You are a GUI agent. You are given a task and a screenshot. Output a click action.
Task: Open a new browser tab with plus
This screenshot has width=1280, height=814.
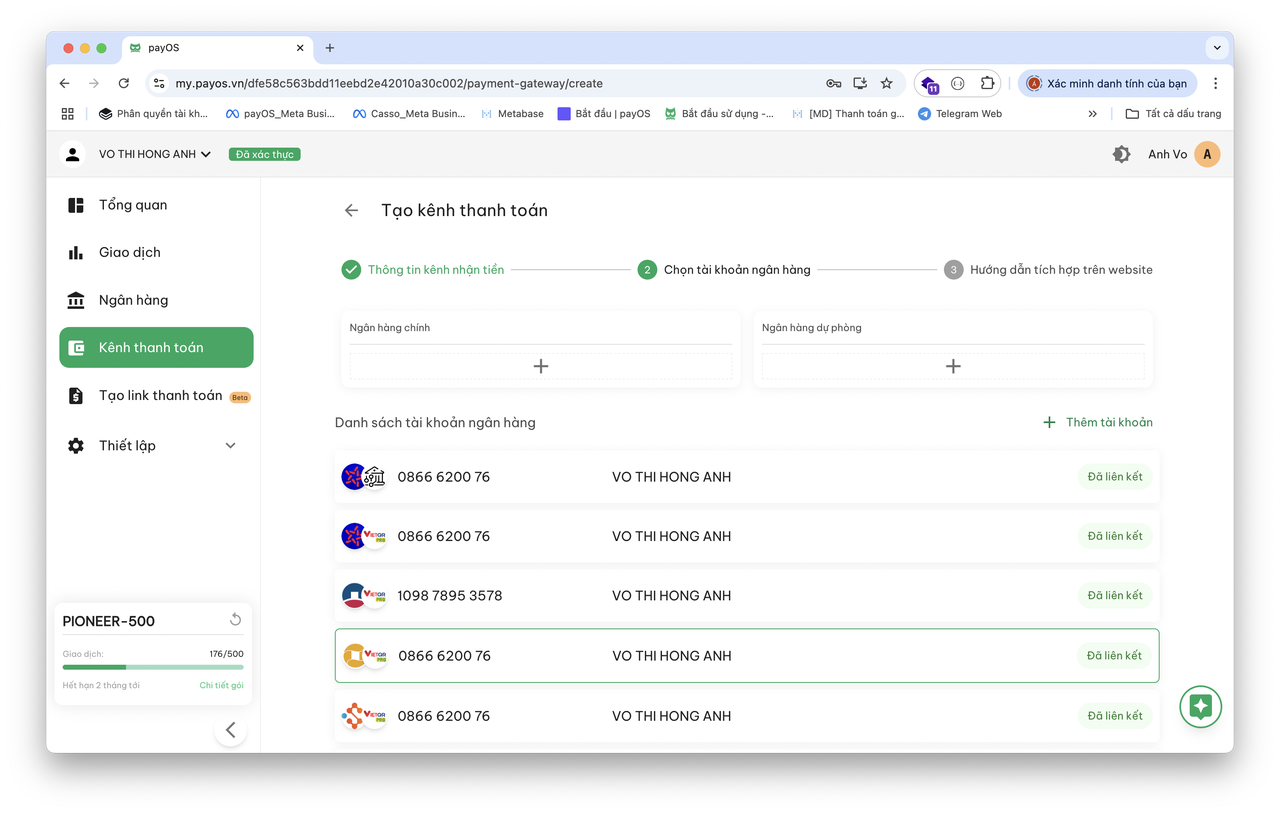[330, 48]
